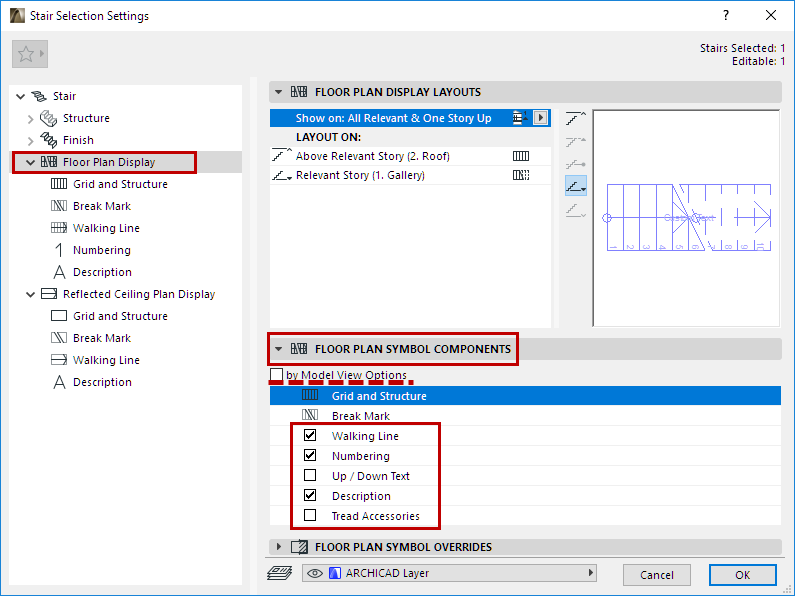
Task: Click Relevant Story layout symbol icon
Action: tap(521, 175)
